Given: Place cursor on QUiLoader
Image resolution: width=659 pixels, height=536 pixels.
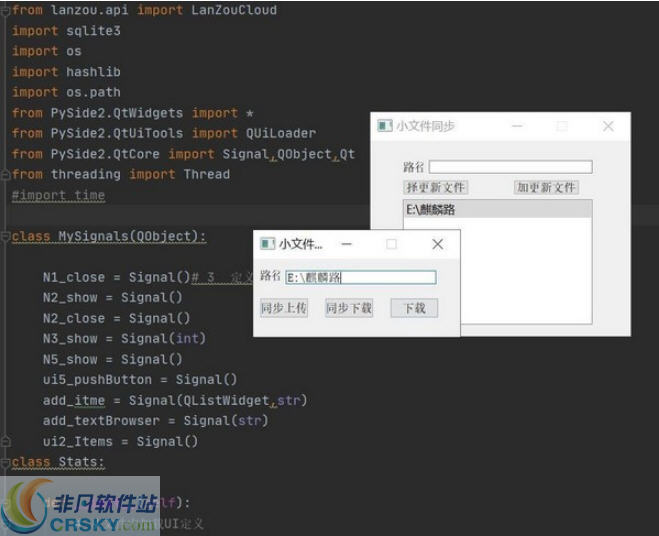Looking at the screenshot, I should 281,133.
